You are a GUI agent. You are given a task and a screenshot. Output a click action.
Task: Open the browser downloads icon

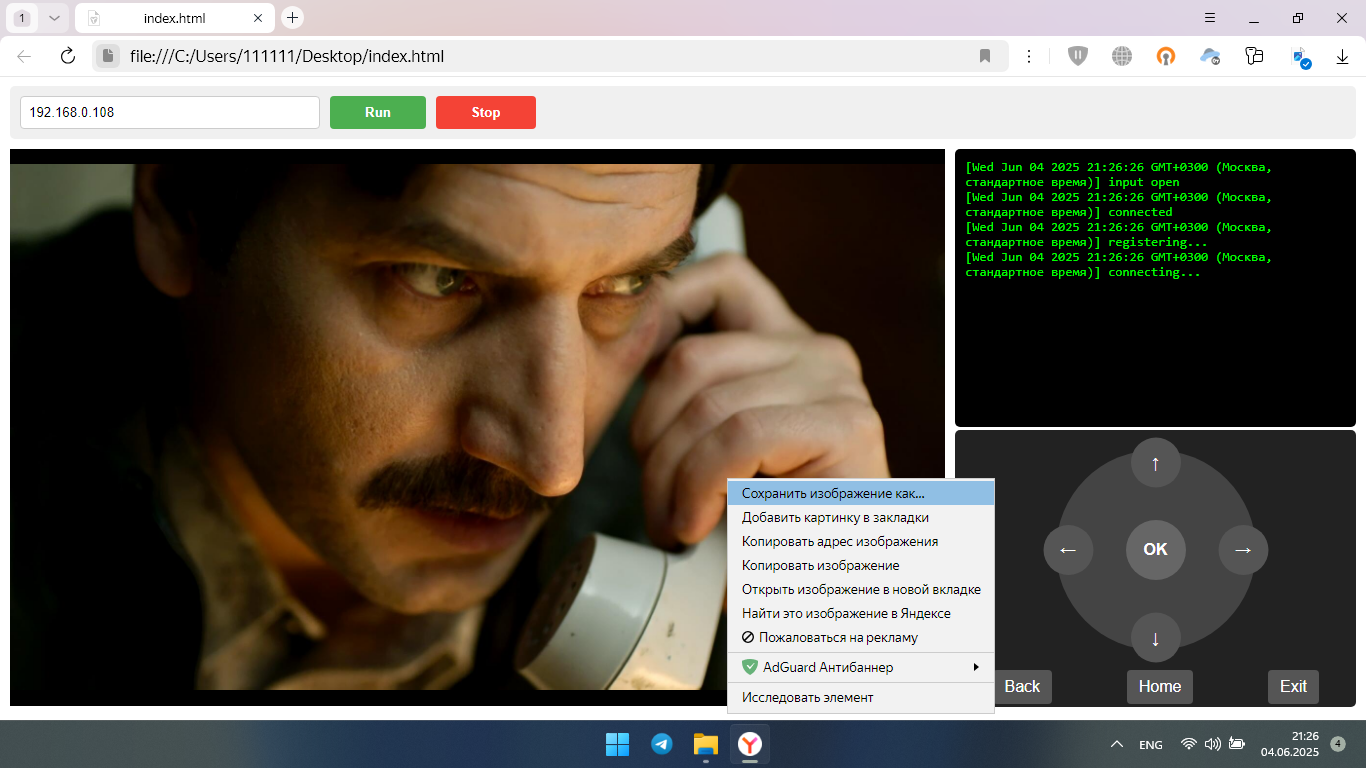click(1343, 57)
